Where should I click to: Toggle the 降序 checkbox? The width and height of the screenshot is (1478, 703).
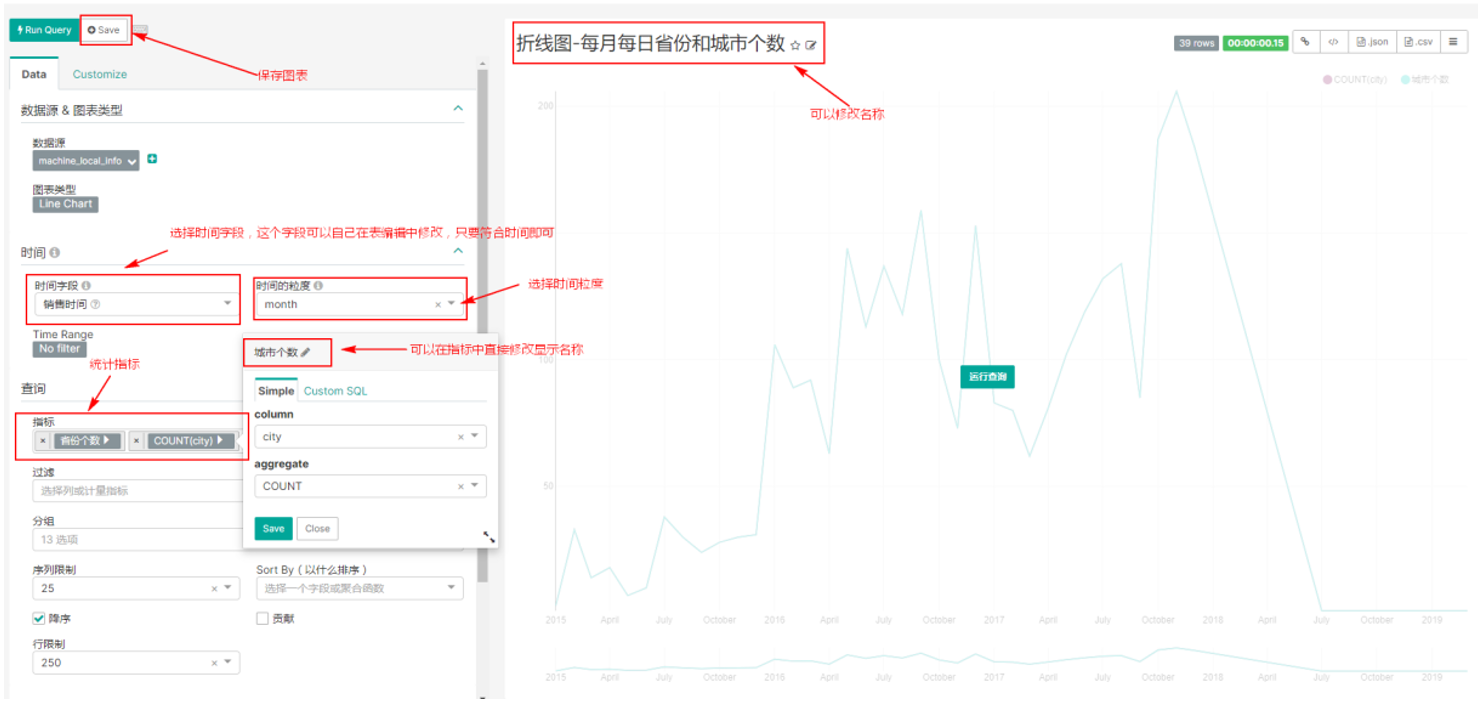tap(39, 619)
